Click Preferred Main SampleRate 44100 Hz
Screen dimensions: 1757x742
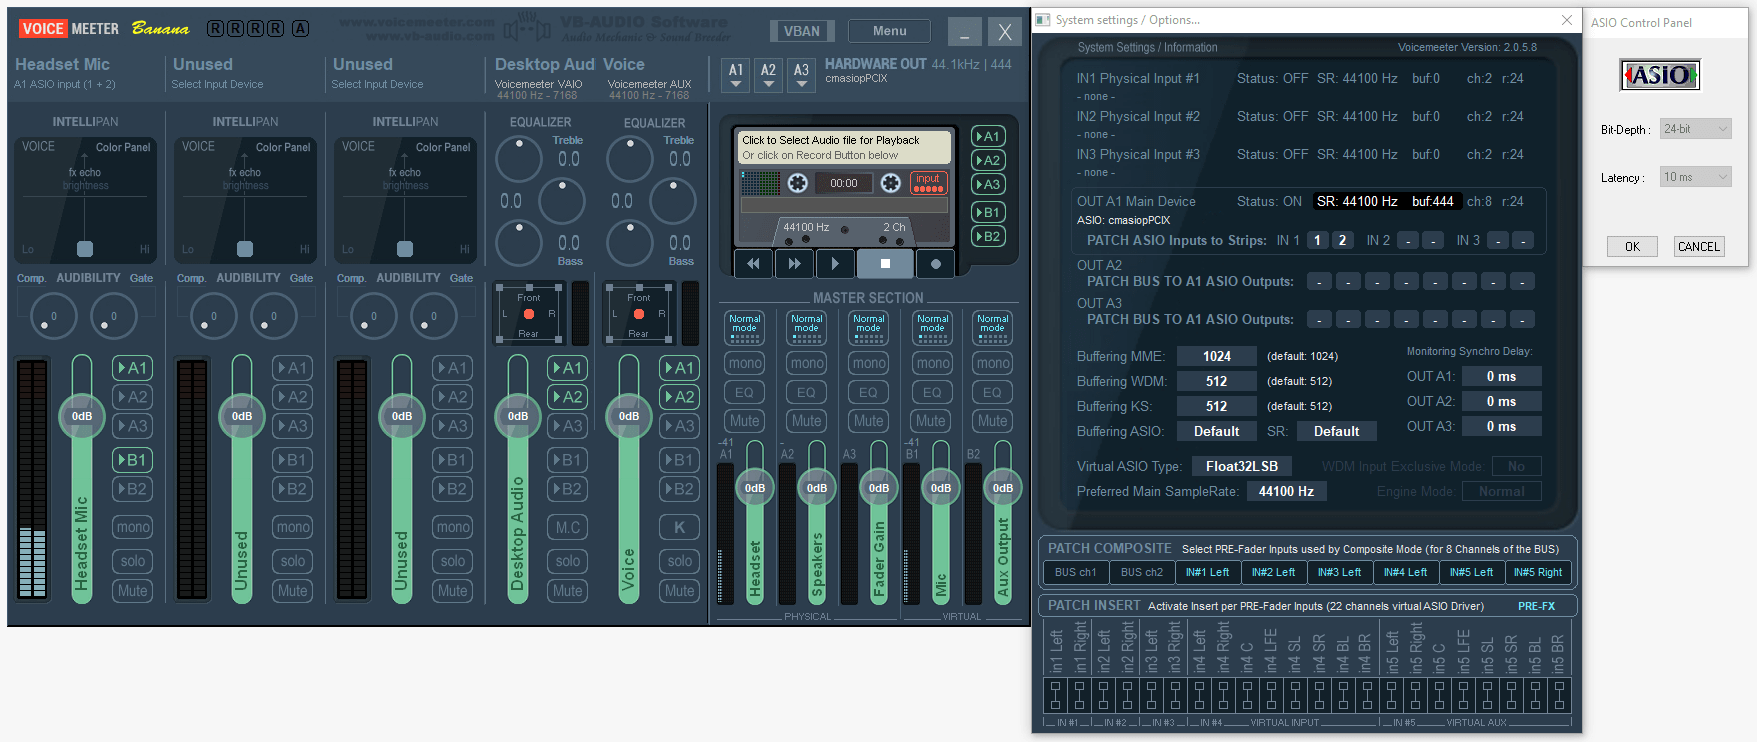click(1286, 491)
